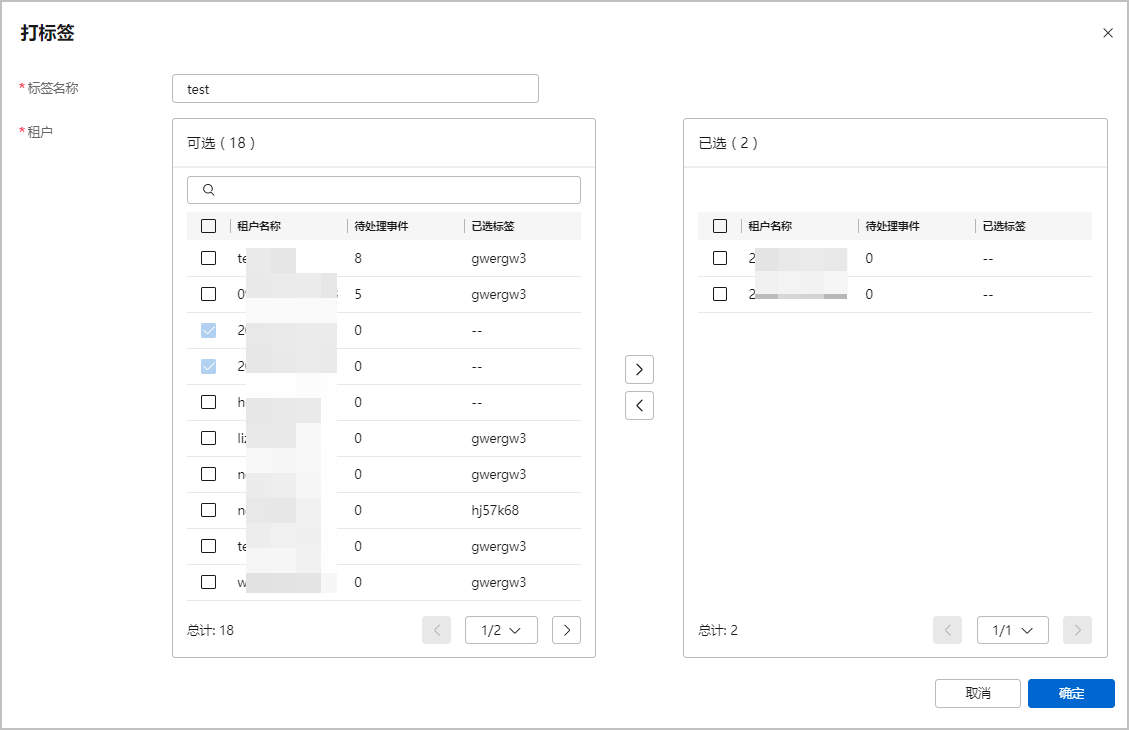Check the row tagged hj57k68
This screenshot has height=730, width=1129.
point(208,510)
